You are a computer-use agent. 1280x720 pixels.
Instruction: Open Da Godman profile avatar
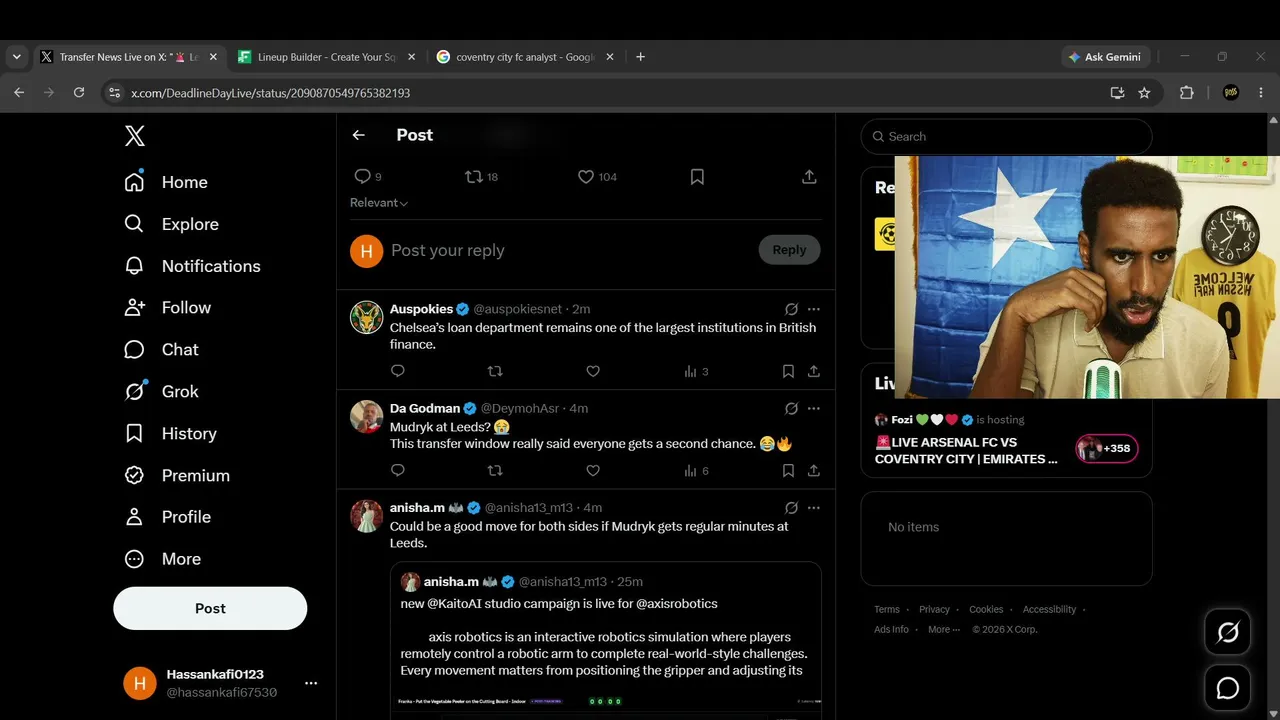click(367, 417)
